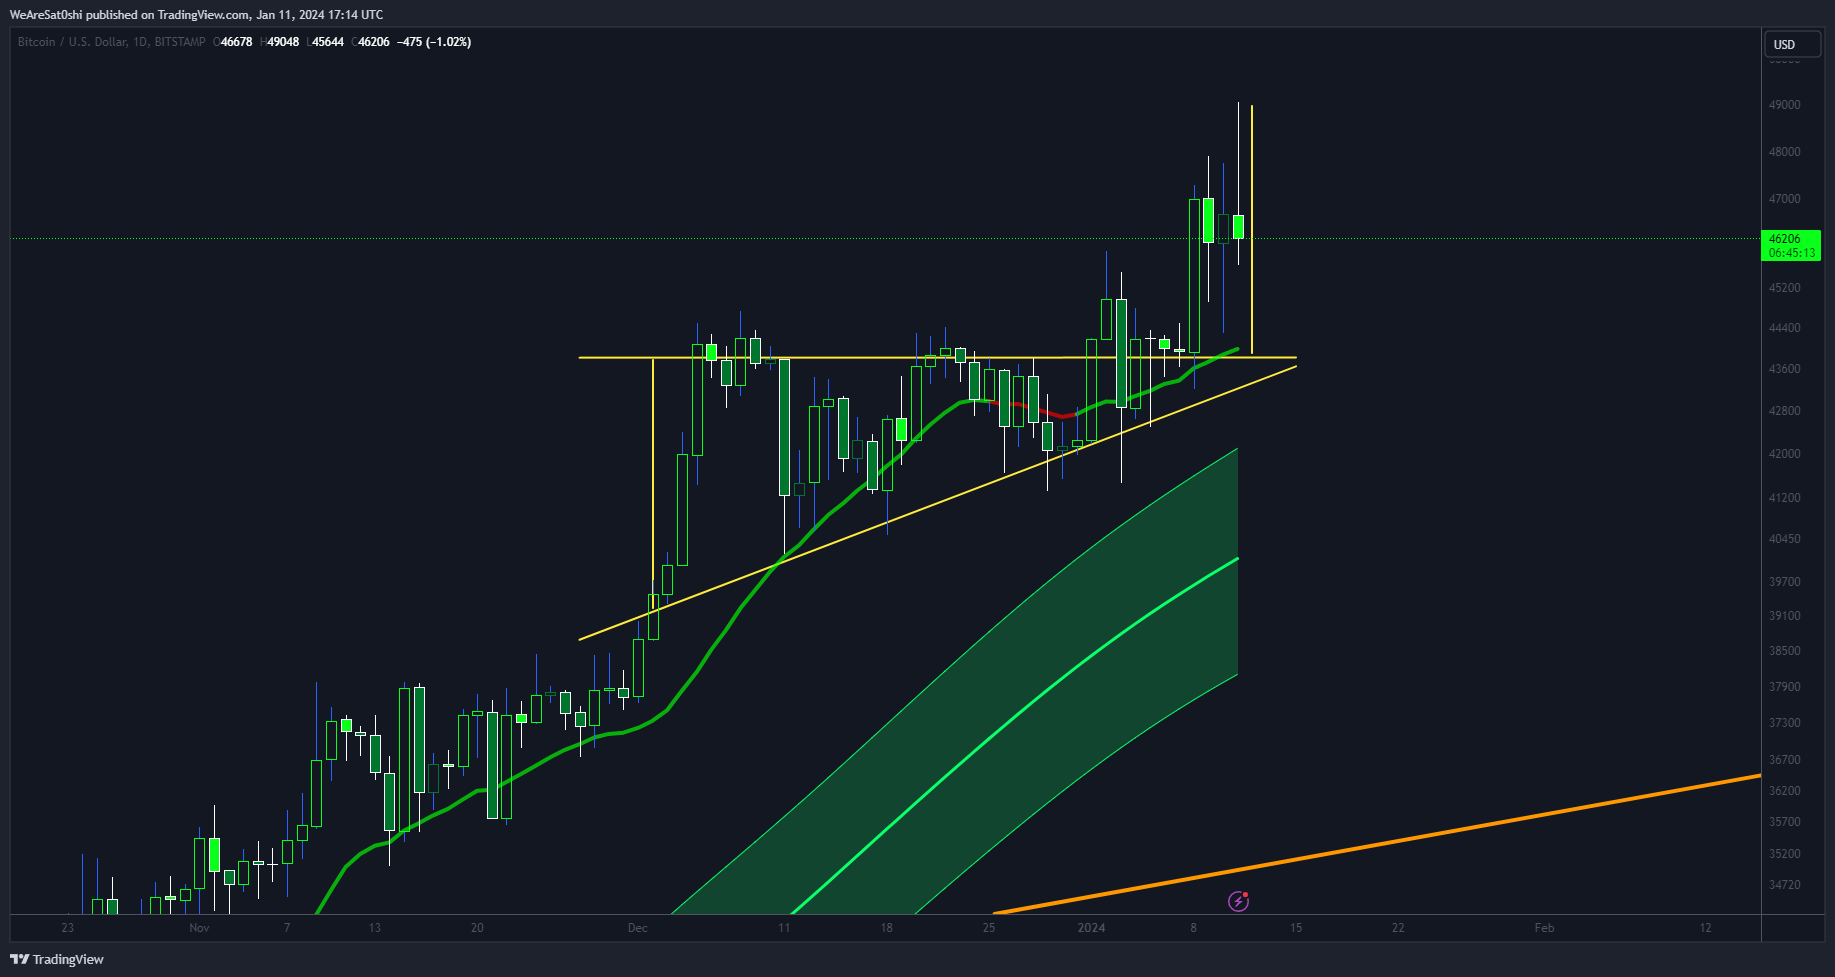Click the date label 8 on the time axis

point(1193,928)
